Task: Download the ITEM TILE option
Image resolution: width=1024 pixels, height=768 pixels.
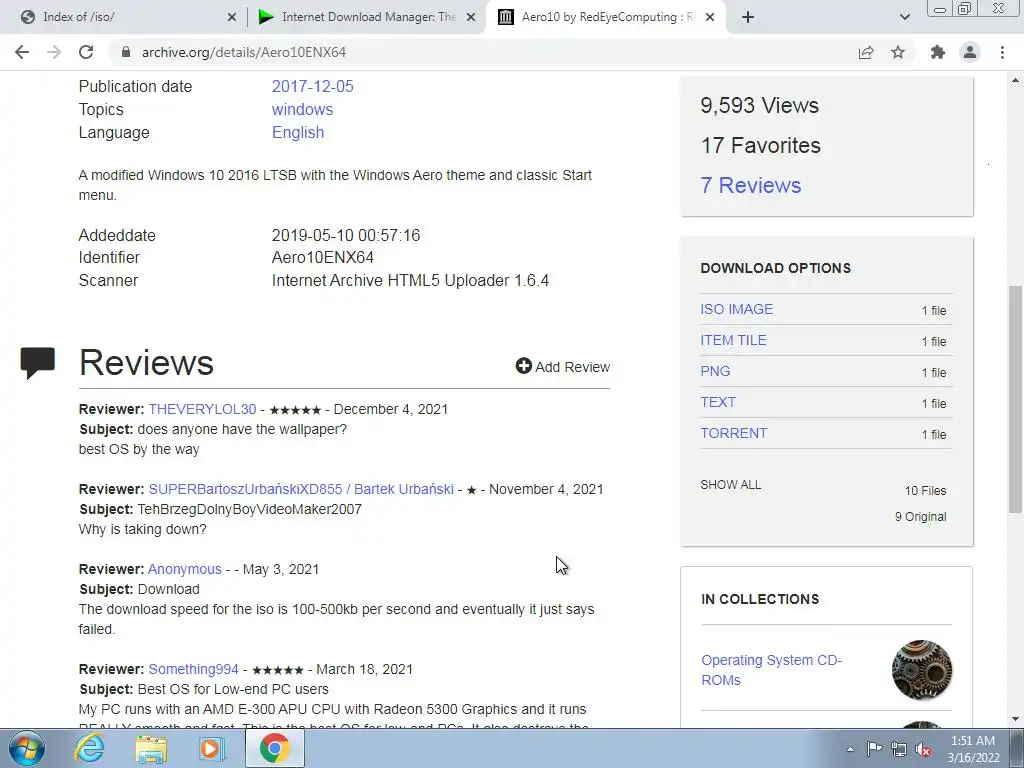Action: (x=733, y=340)
